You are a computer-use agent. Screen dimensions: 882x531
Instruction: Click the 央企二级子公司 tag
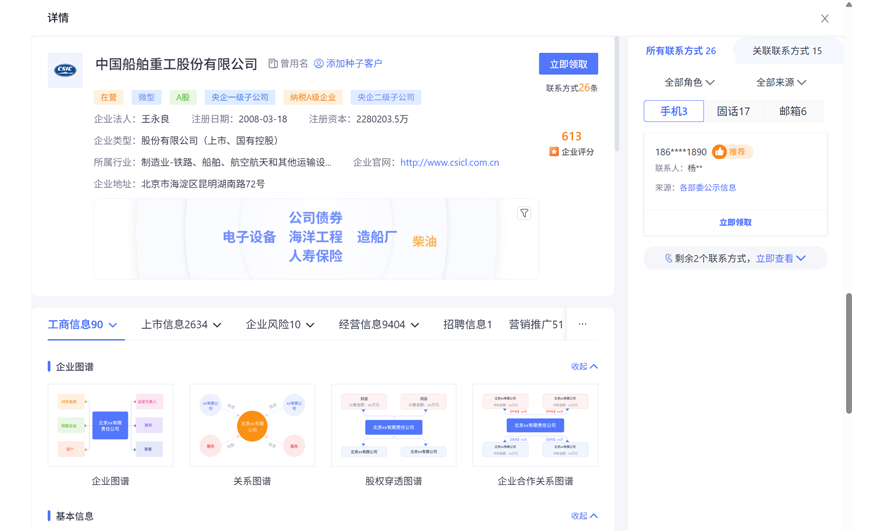point(386,97)
